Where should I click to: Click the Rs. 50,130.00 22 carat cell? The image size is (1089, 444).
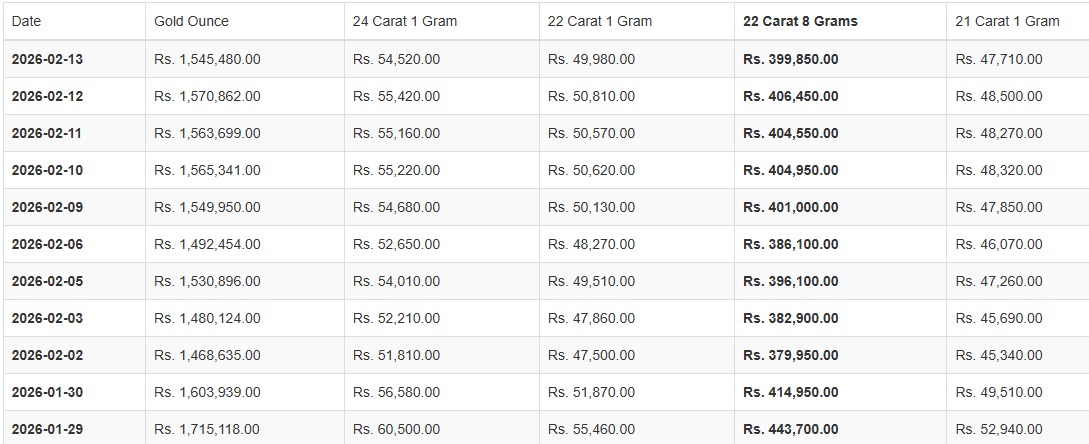coord(591,207)
